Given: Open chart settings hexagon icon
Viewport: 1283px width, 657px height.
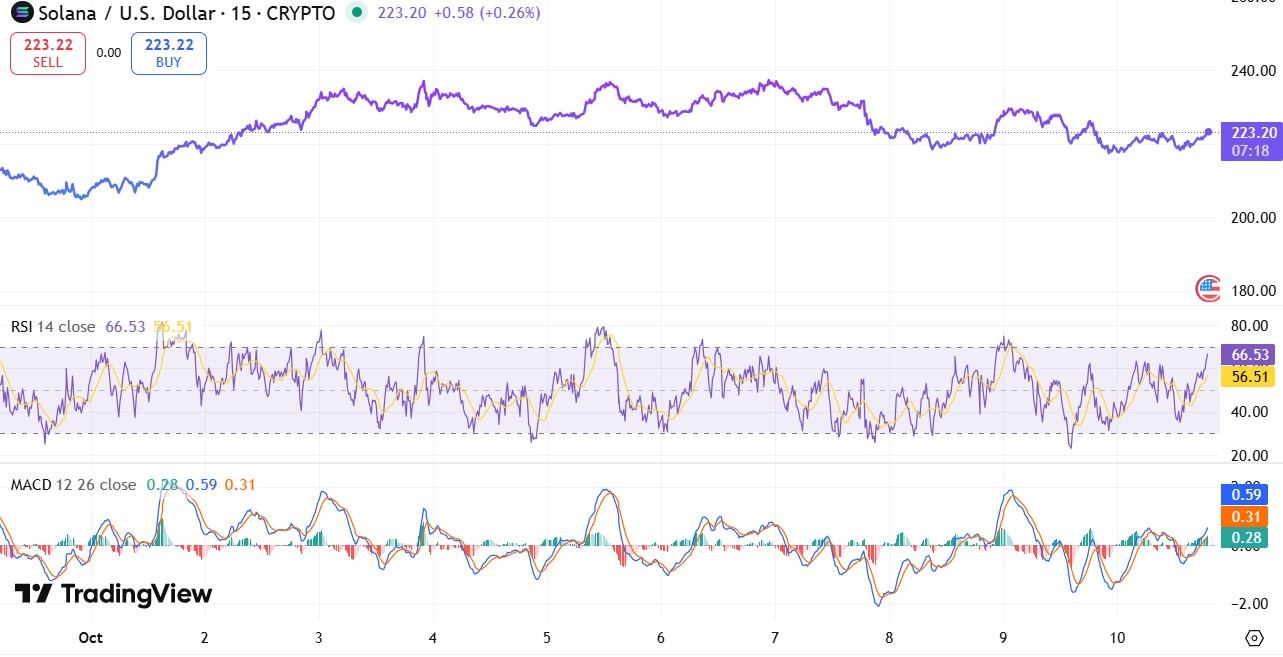Looking at the screenshot, I should click(x=1254, y=637).
